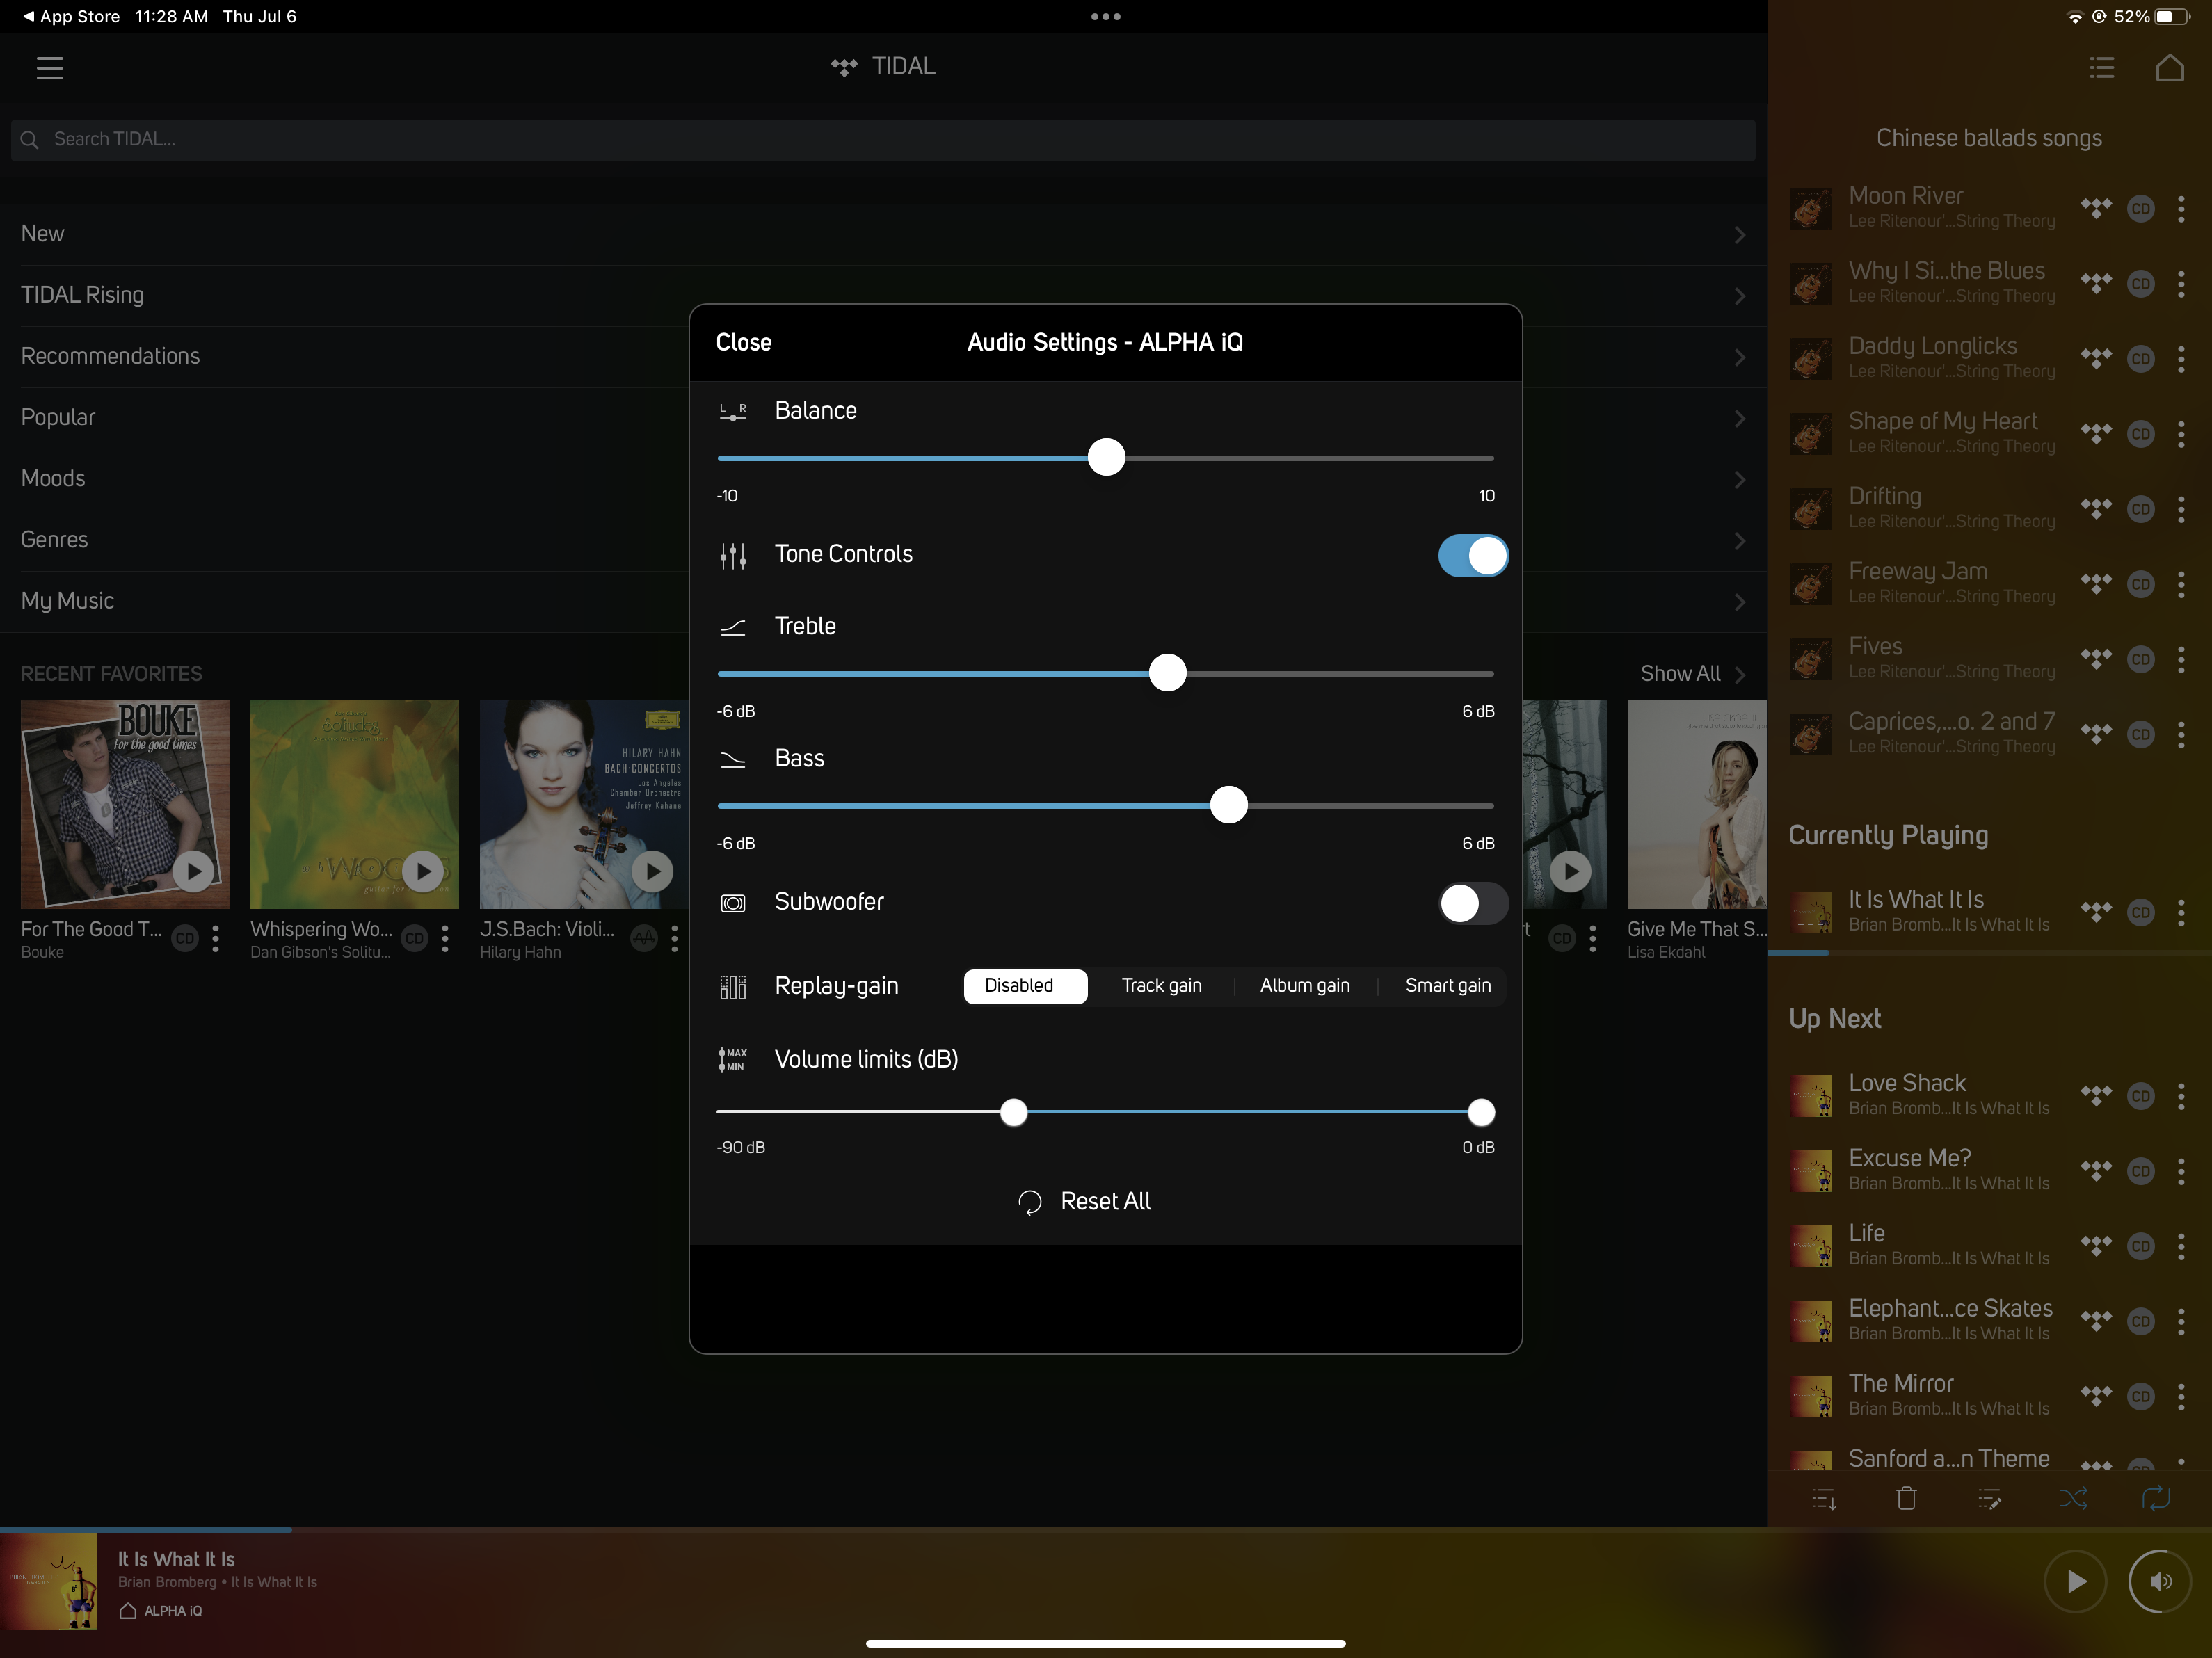Image resolution: width=2212 pixels, height=1658 pixels.
Task: Open the home/rooms icon at top right
Action: (2169, 67)
